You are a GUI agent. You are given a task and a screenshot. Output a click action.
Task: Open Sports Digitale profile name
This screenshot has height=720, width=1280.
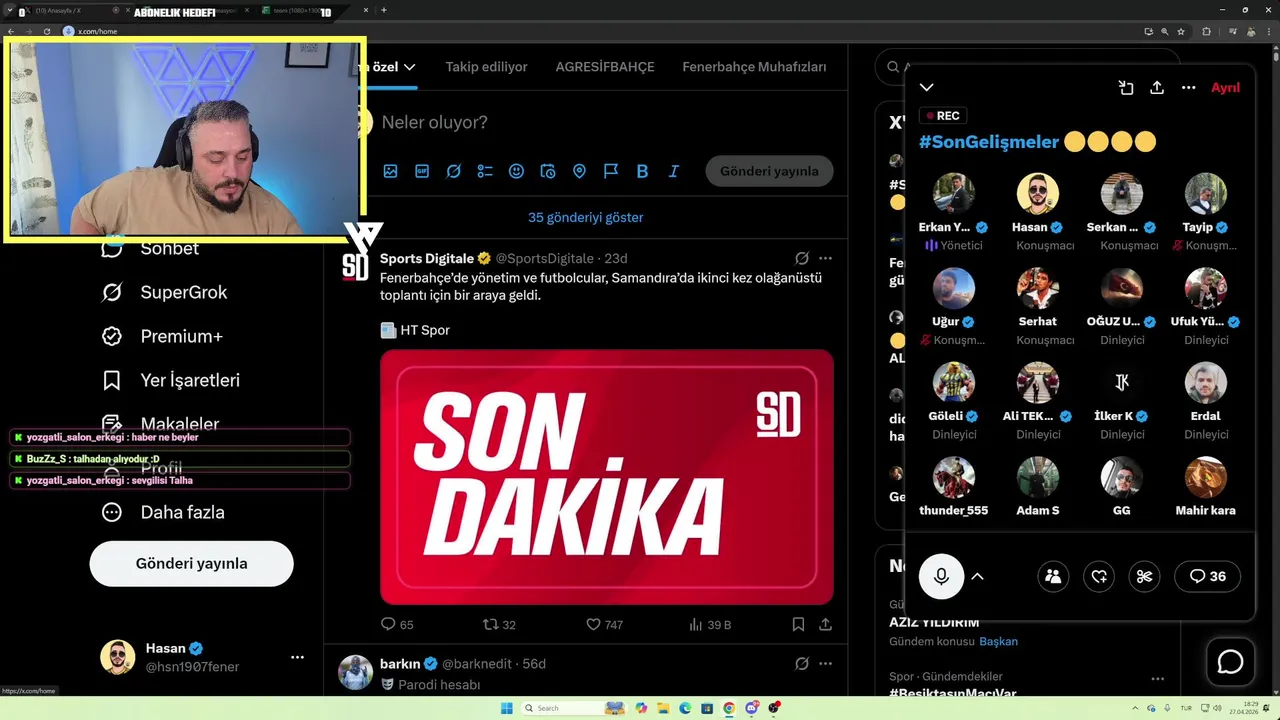(427, 258)
